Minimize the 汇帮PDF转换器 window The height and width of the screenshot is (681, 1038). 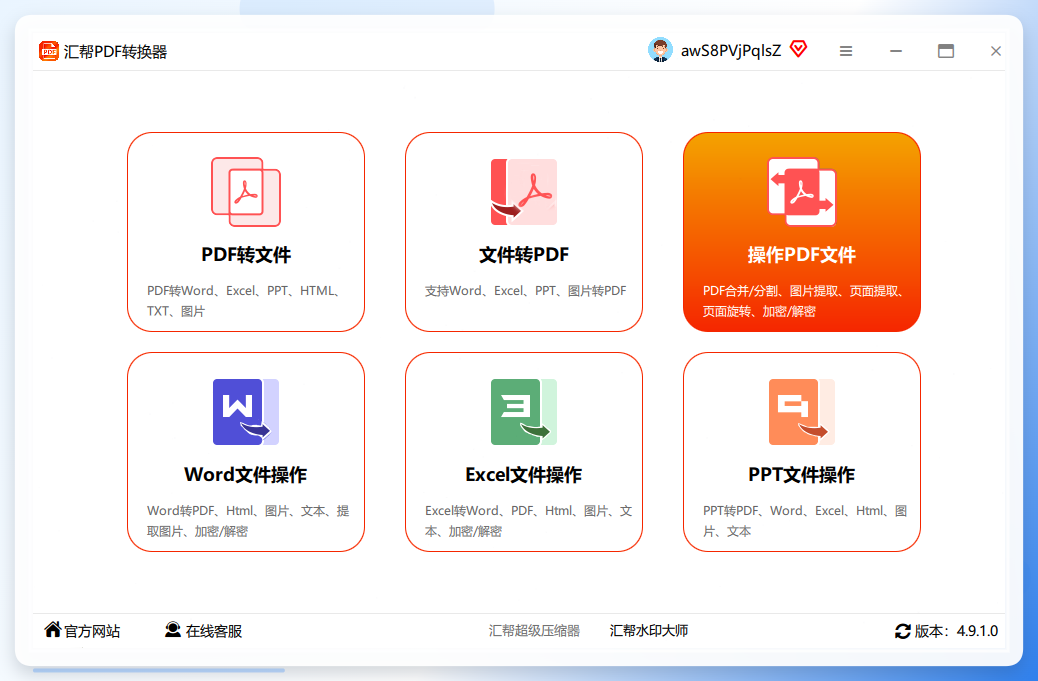[896, 51]
